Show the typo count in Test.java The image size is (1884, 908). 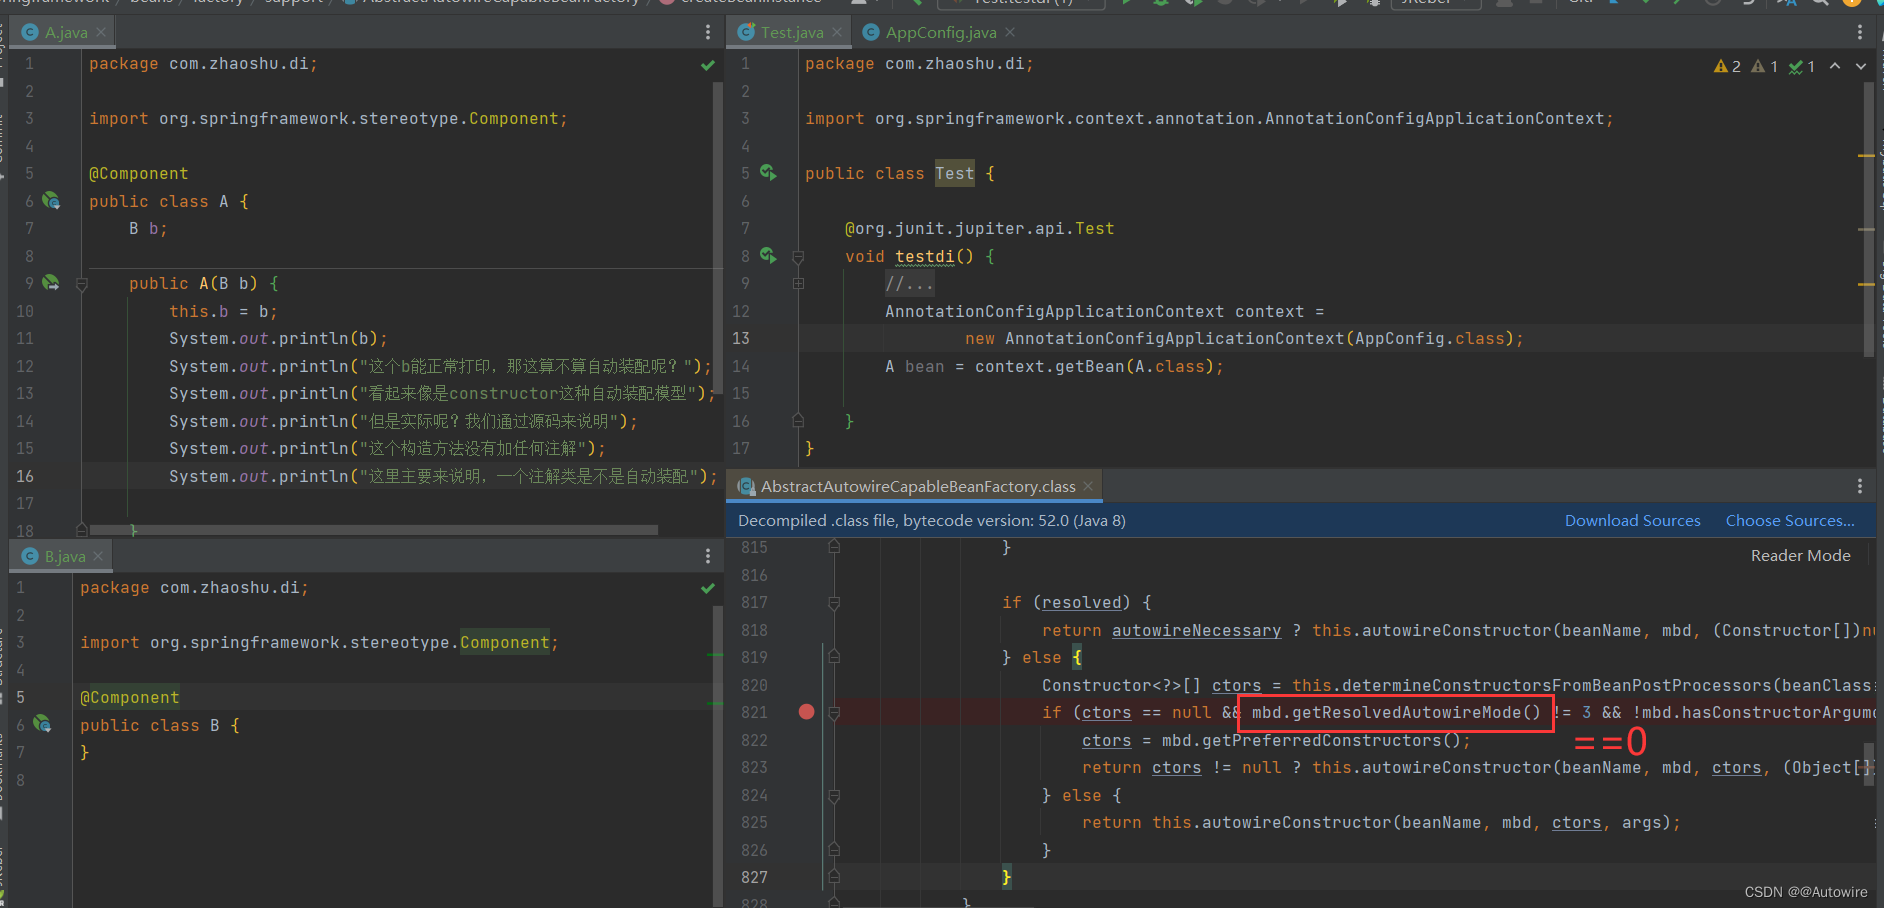pos(1802,66)
